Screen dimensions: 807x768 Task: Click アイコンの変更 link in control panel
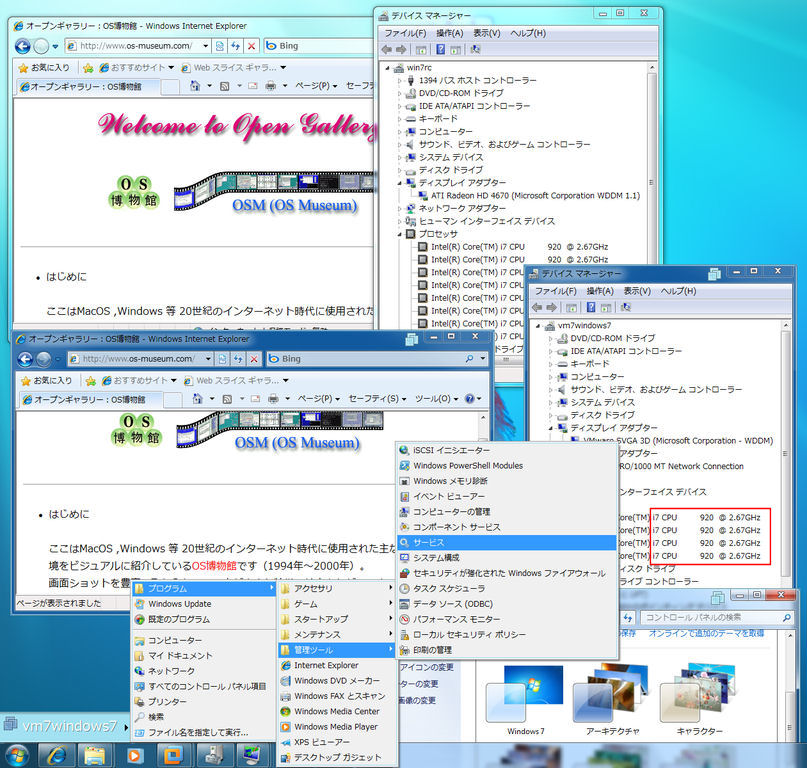point(427,667)
